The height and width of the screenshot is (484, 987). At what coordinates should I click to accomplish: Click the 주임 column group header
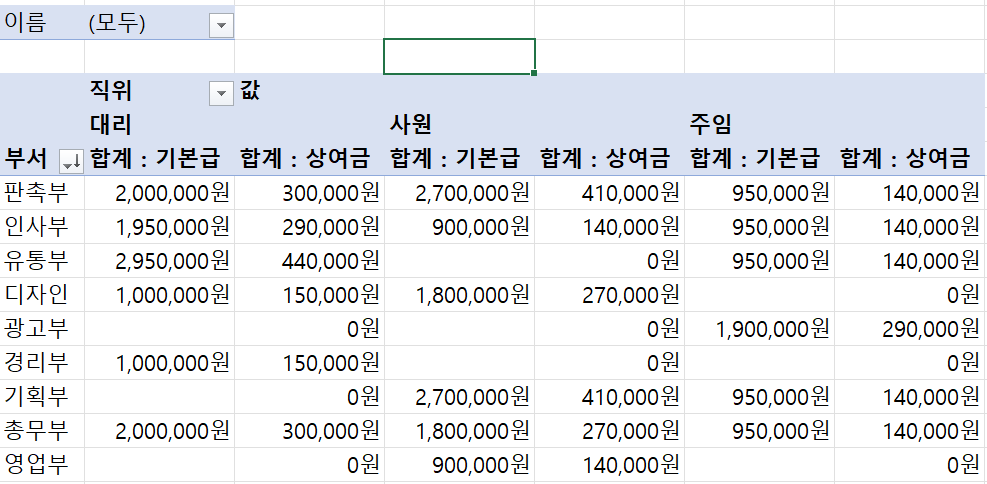pos(711,124)
